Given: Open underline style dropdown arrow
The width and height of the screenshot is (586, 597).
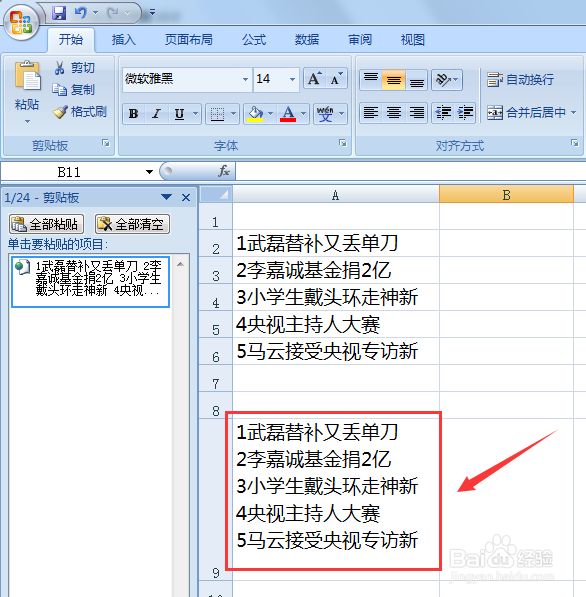Looking at the screenshot, I should [195, 113].
